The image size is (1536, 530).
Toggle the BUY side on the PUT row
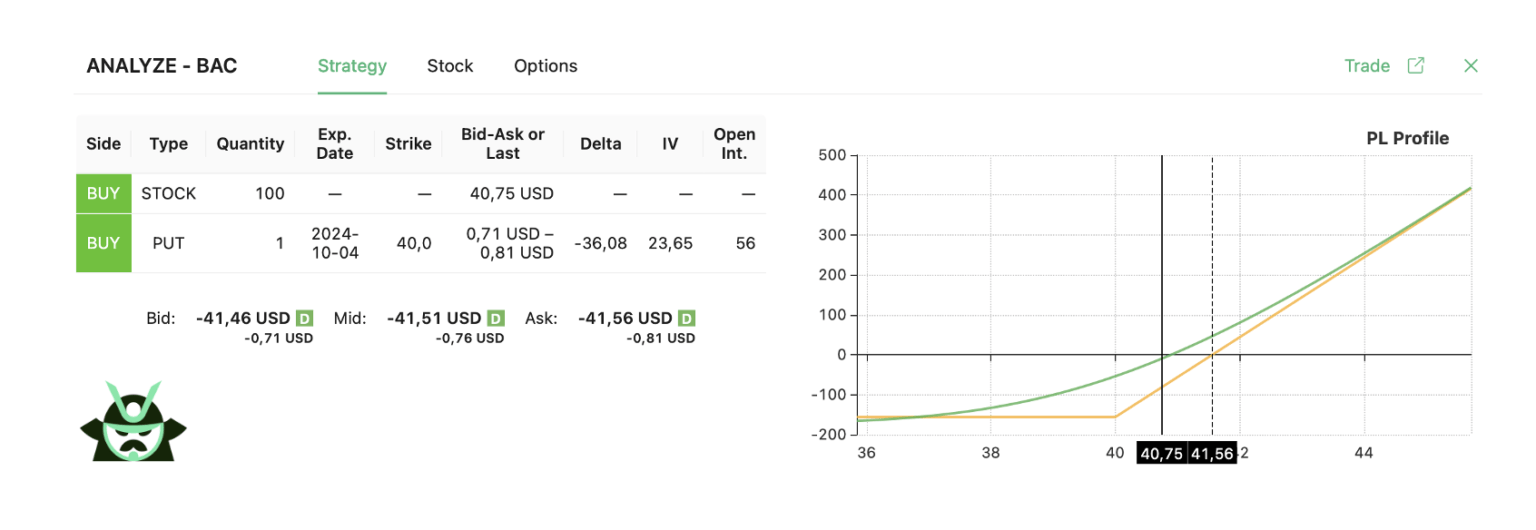pyautogui.click(x=103, y=243)
